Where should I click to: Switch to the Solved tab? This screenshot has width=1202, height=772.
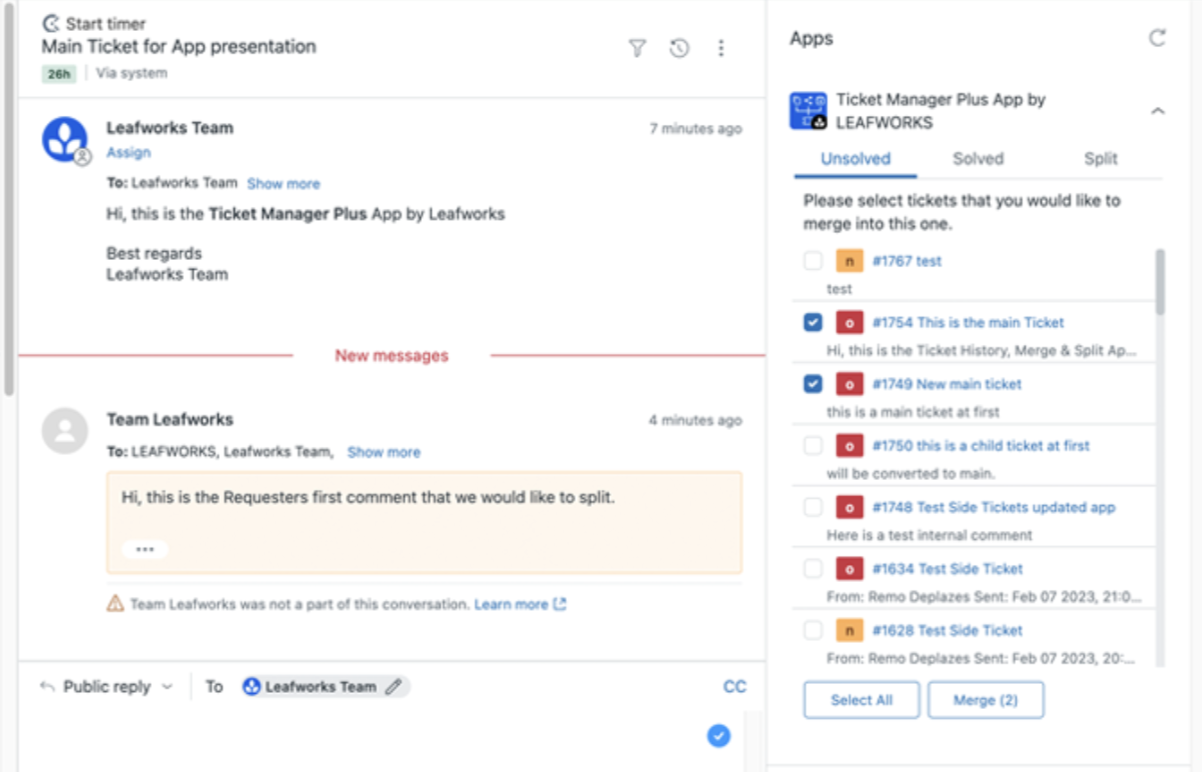tap(978, 159)
